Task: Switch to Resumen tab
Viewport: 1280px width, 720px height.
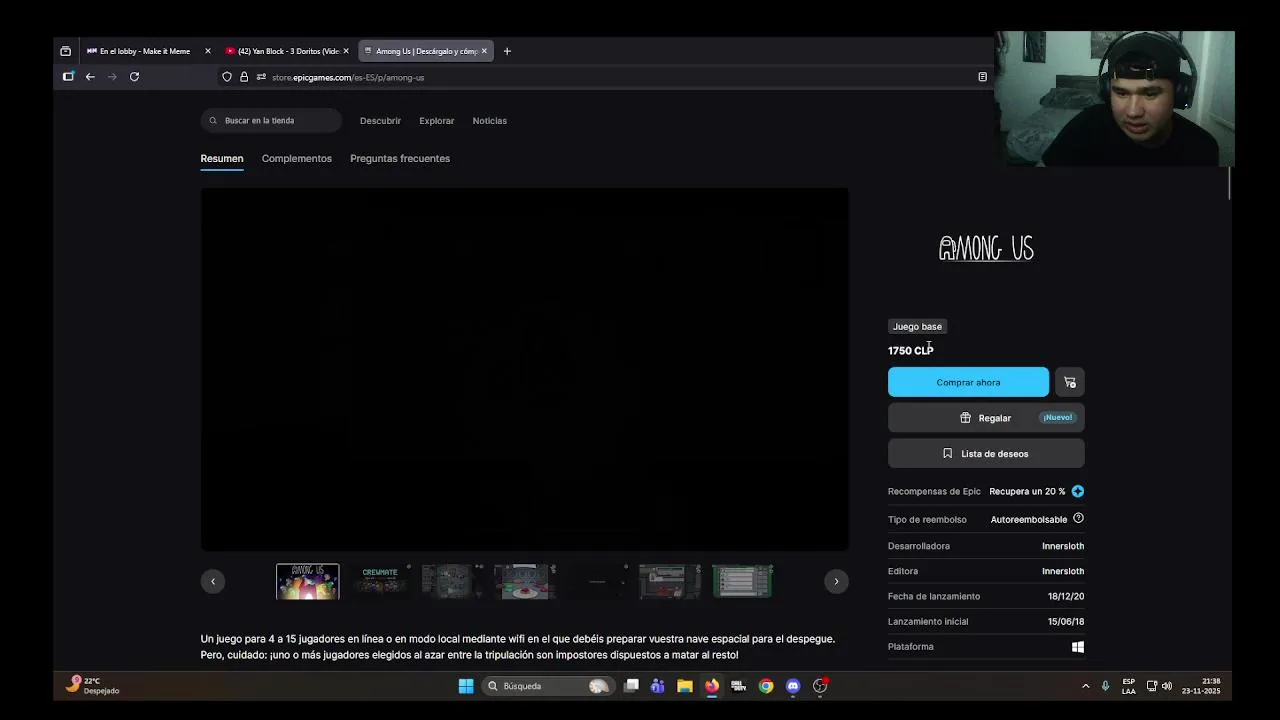Action: pos(222,159)
